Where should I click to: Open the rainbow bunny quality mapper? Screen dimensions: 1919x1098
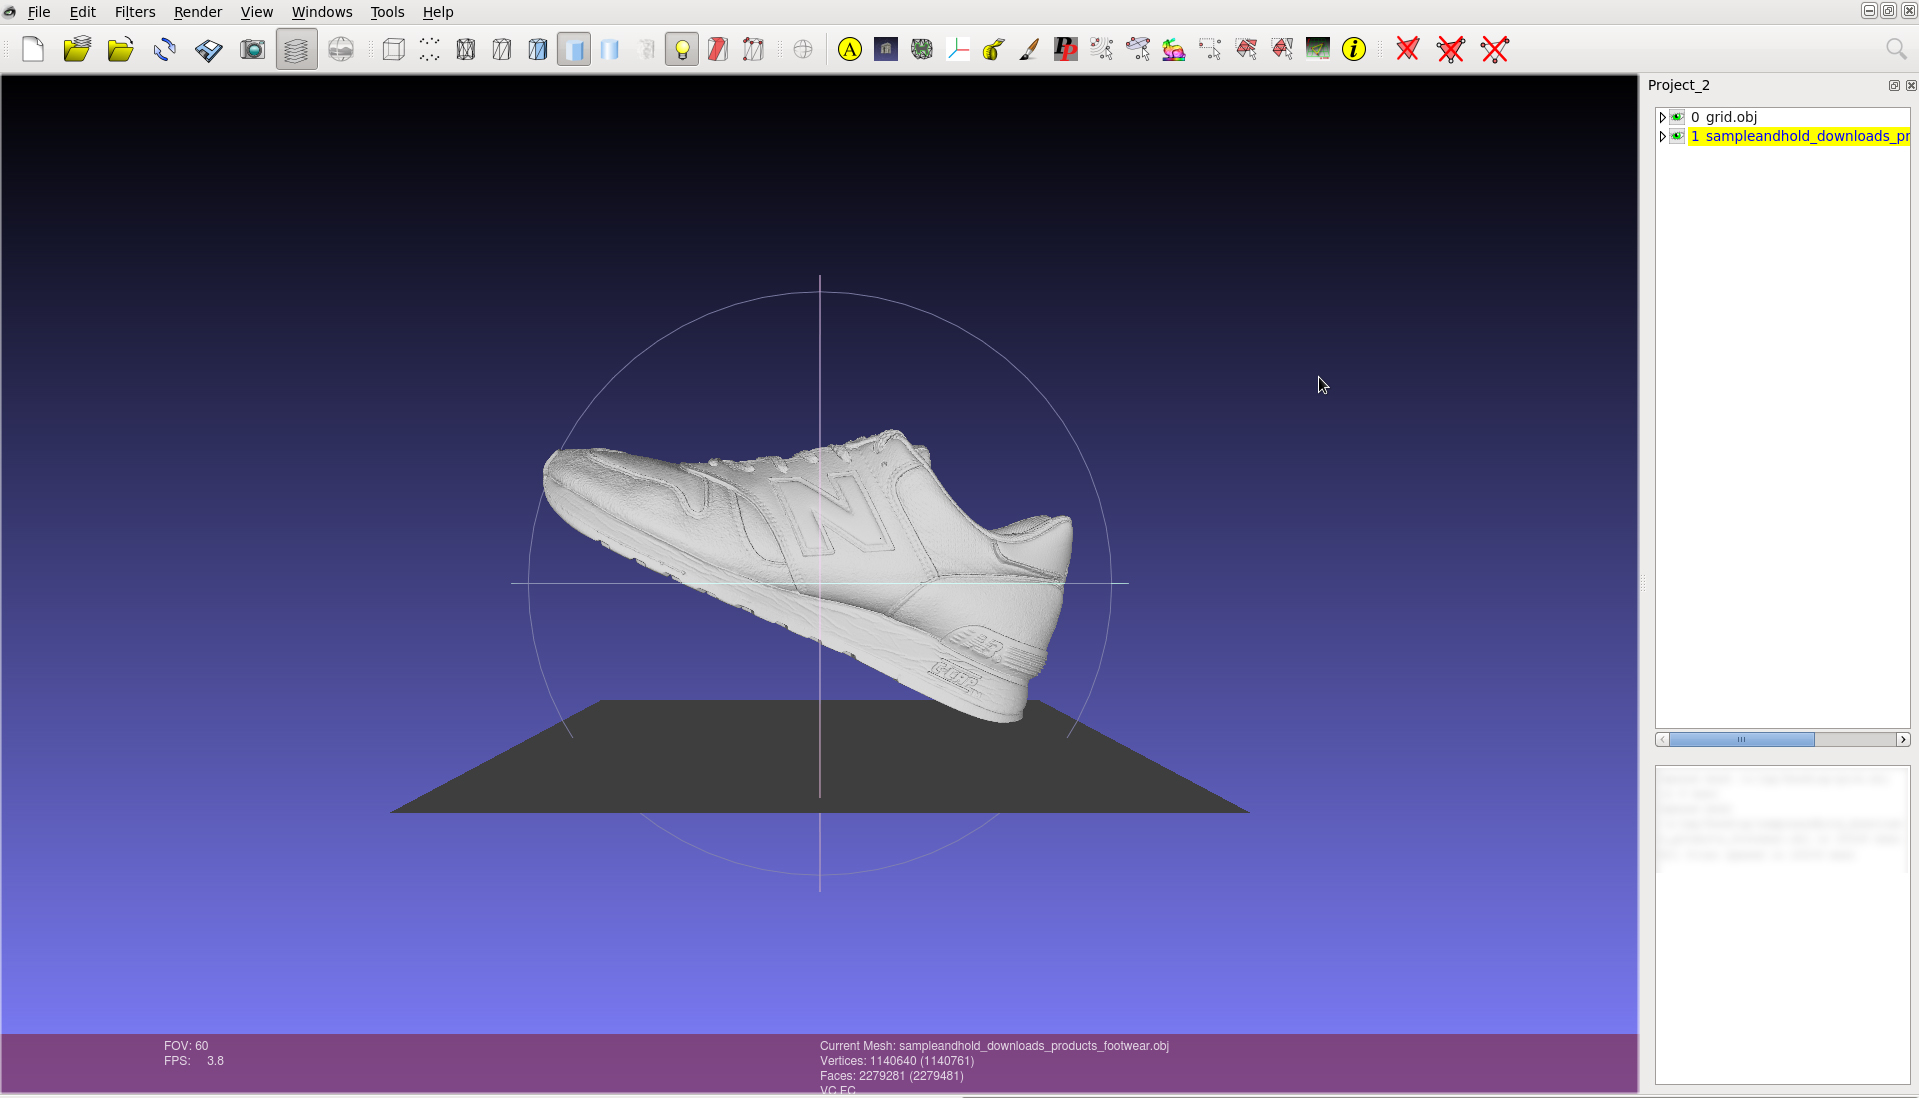pos(1174,49)
